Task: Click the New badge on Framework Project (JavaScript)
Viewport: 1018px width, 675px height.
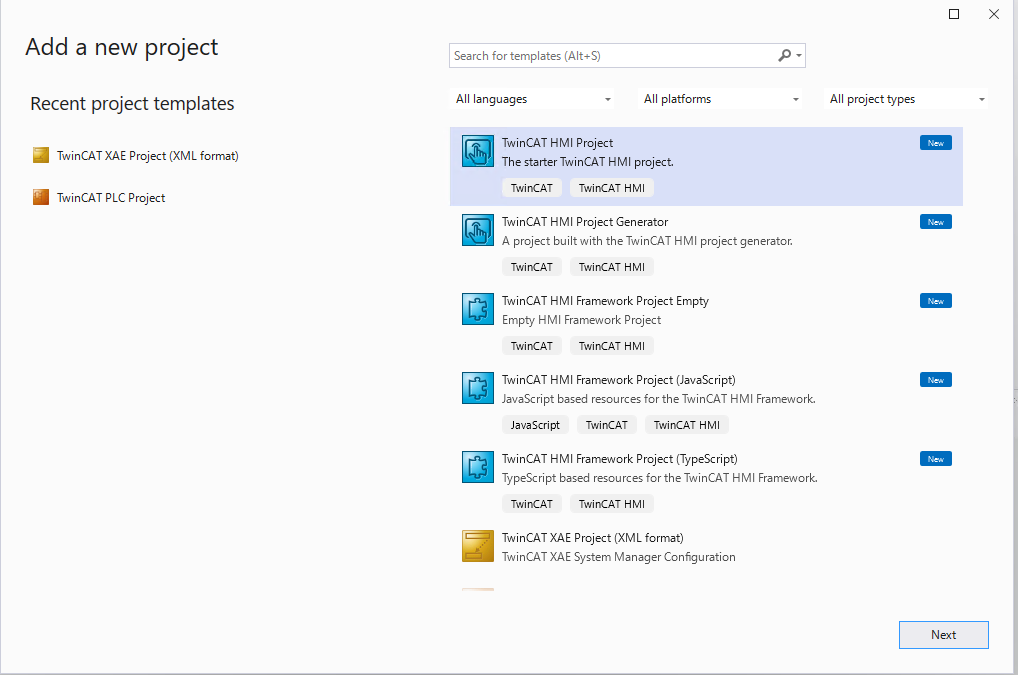Action: (936, 380)
